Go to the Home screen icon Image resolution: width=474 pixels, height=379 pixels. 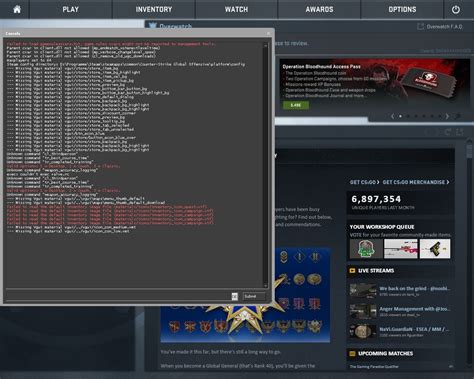click(x=17, y=9)
